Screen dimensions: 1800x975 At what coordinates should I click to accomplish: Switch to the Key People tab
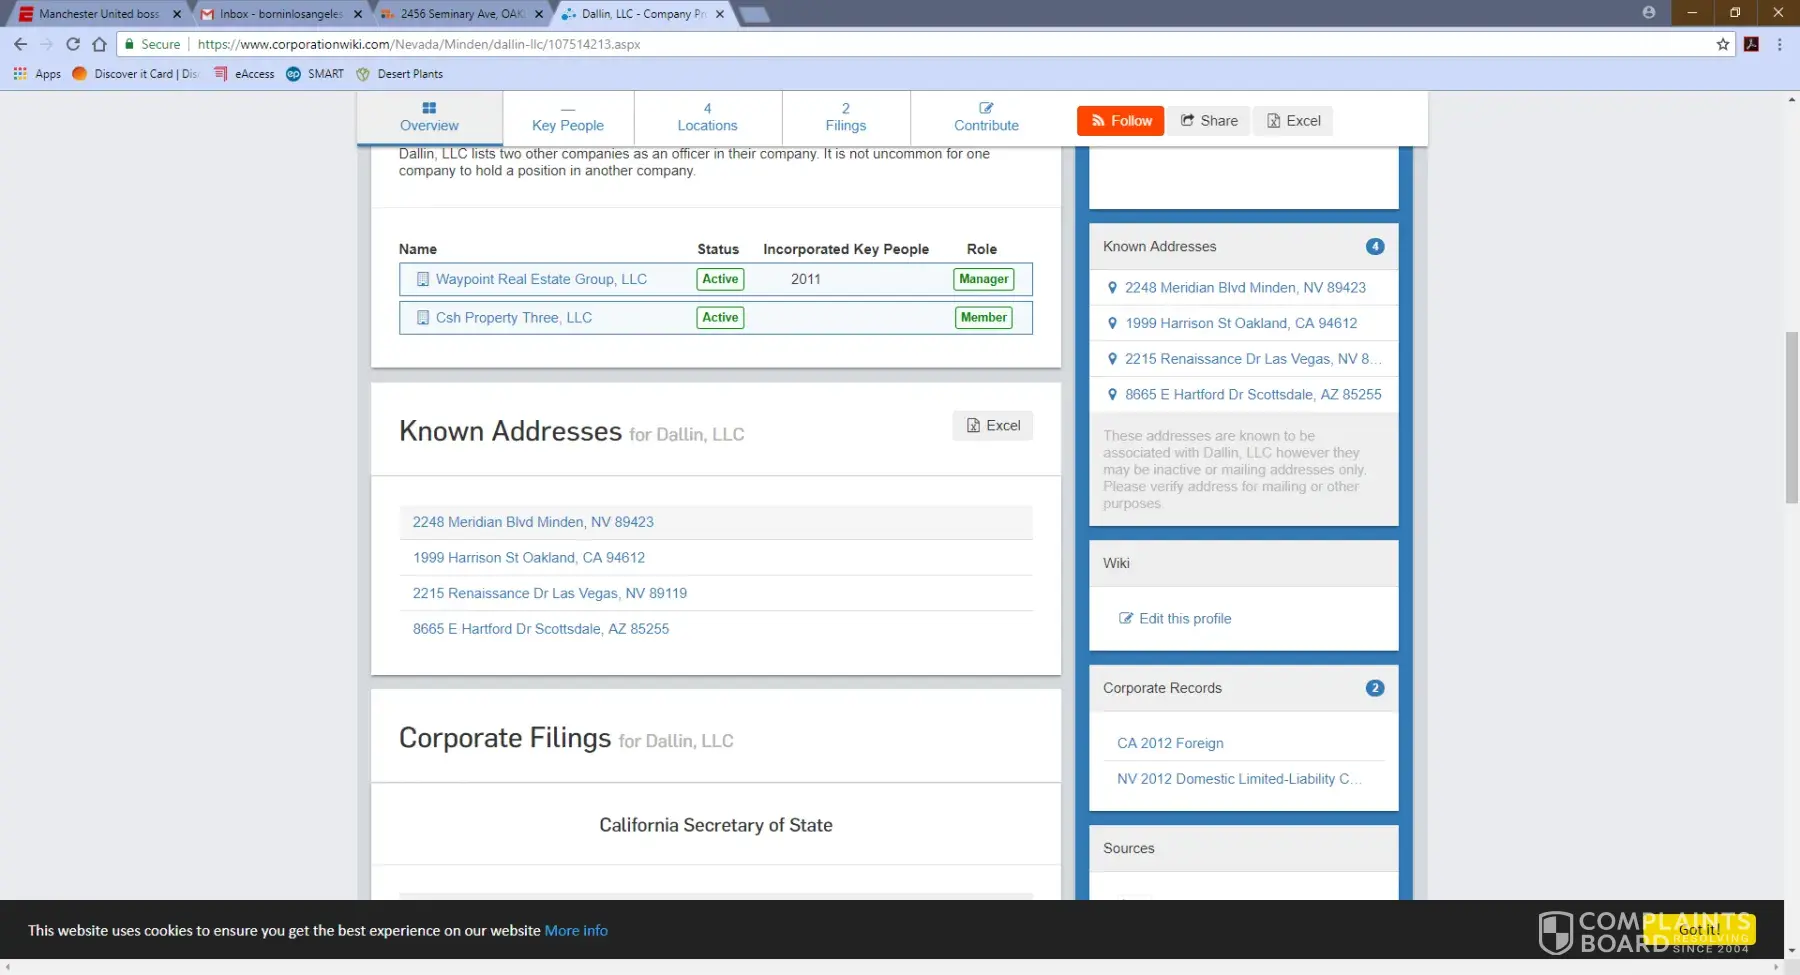pyautogui.click(x=568, y=117)
